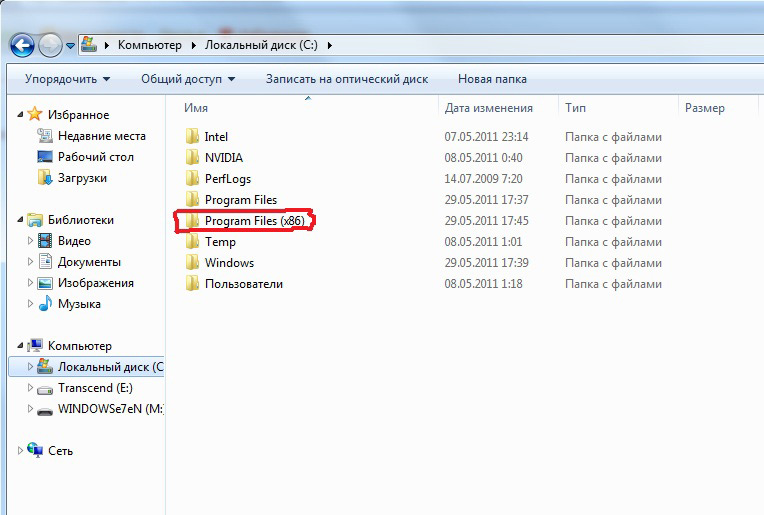Expand the Документы library arrow

(x=30, y=262)
